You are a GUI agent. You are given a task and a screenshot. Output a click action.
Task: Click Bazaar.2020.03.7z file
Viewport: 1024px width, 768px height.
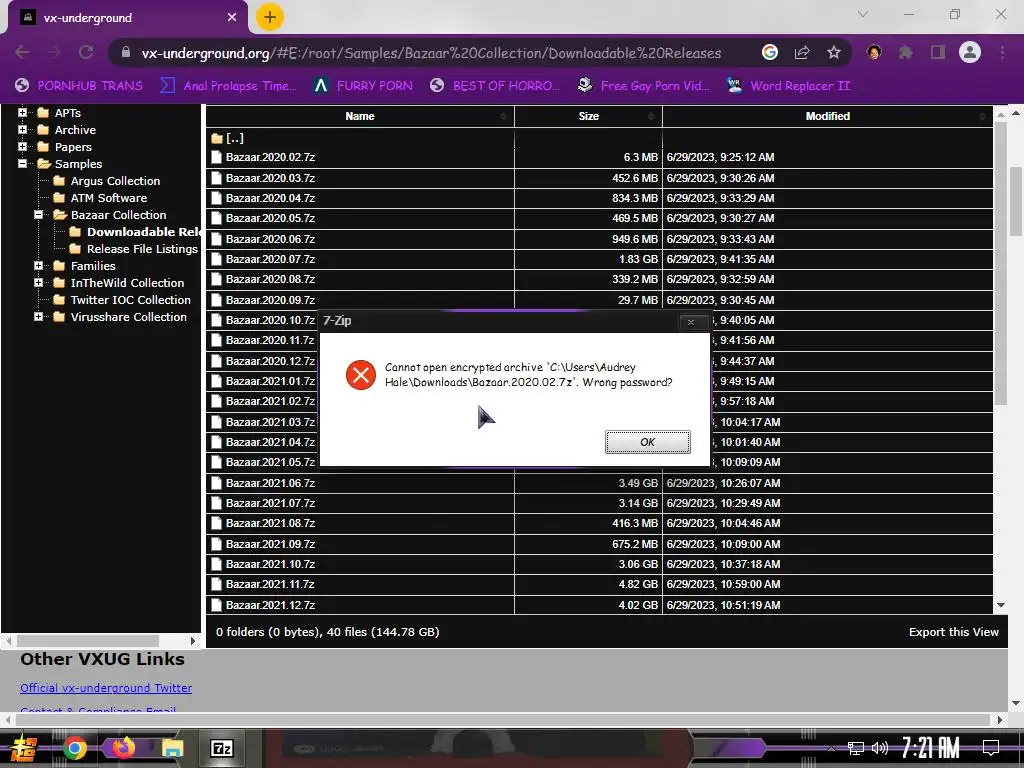tap(270, 178)
